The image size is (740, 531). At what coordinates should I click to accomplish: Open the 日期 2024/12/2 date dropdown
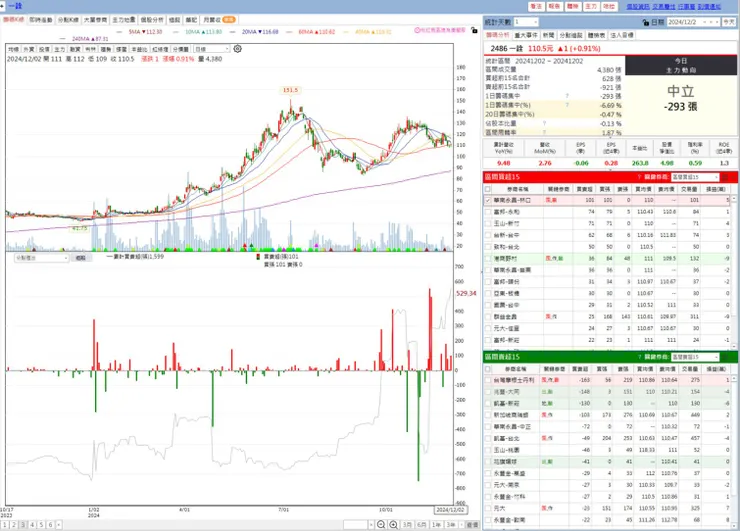693,22
